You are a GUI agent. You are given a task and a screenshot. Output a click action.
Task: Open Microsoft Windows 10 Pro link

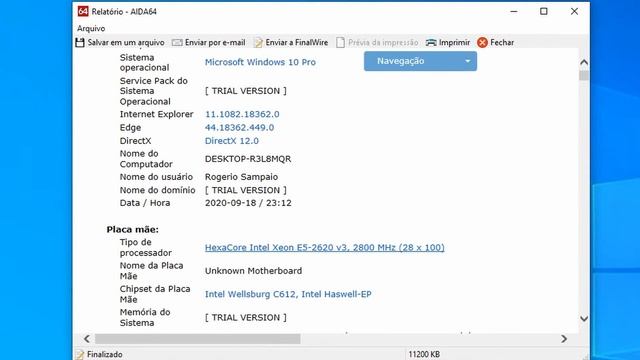[260, 62]
